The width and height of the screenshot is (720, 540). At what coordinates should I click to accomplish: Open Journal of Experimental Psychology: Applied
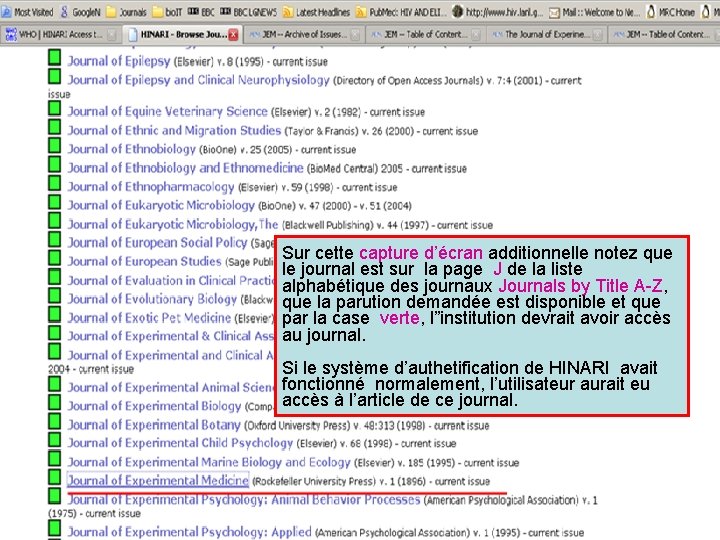coord(190,532)
